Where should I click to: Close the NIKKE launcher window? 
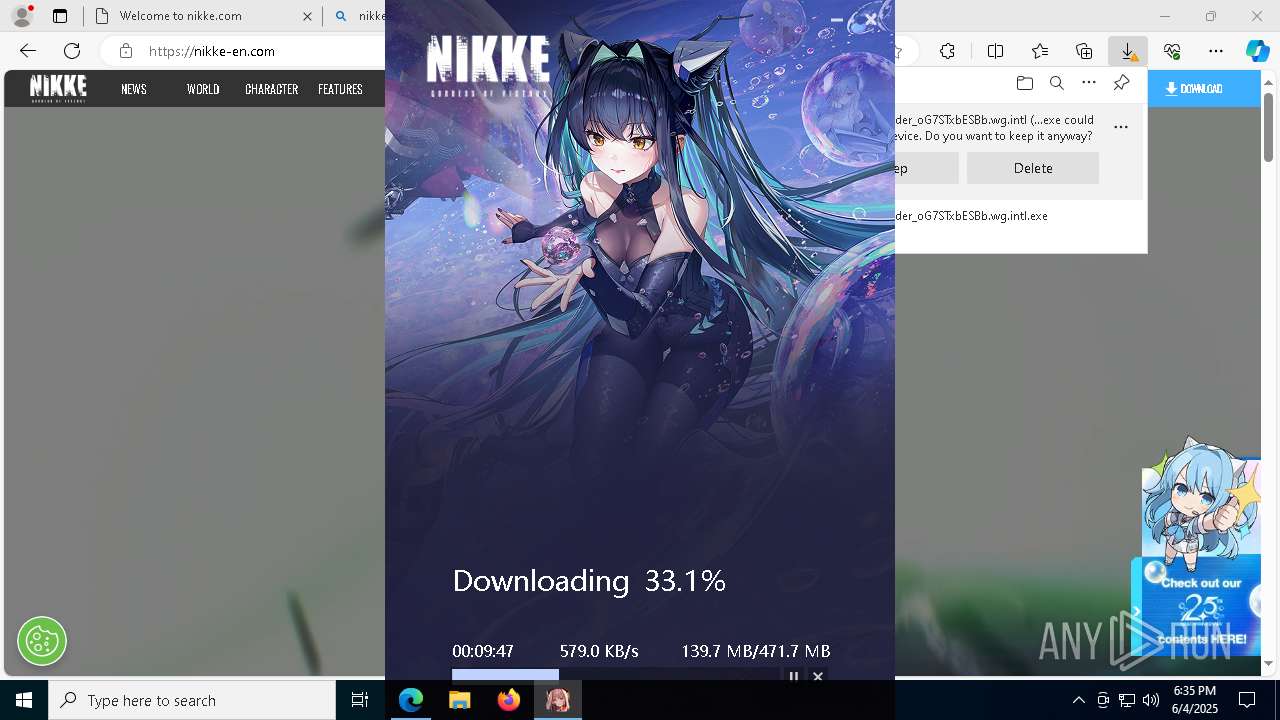click(871, 19)
